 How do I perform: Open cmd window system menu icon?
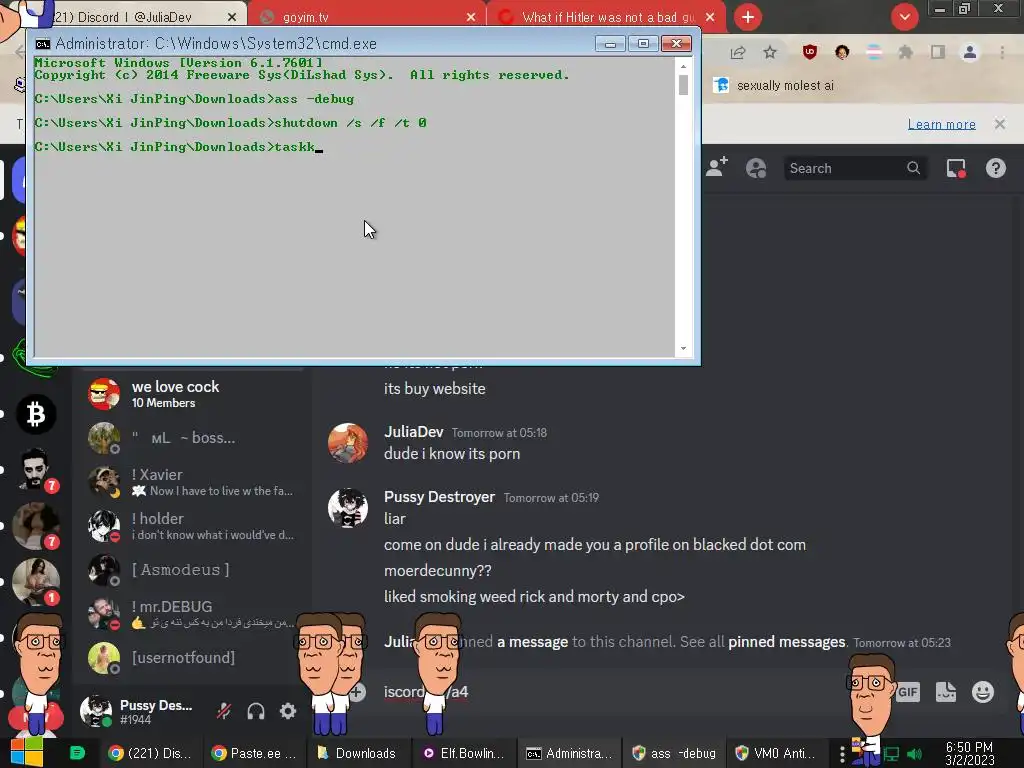(42, 44)
